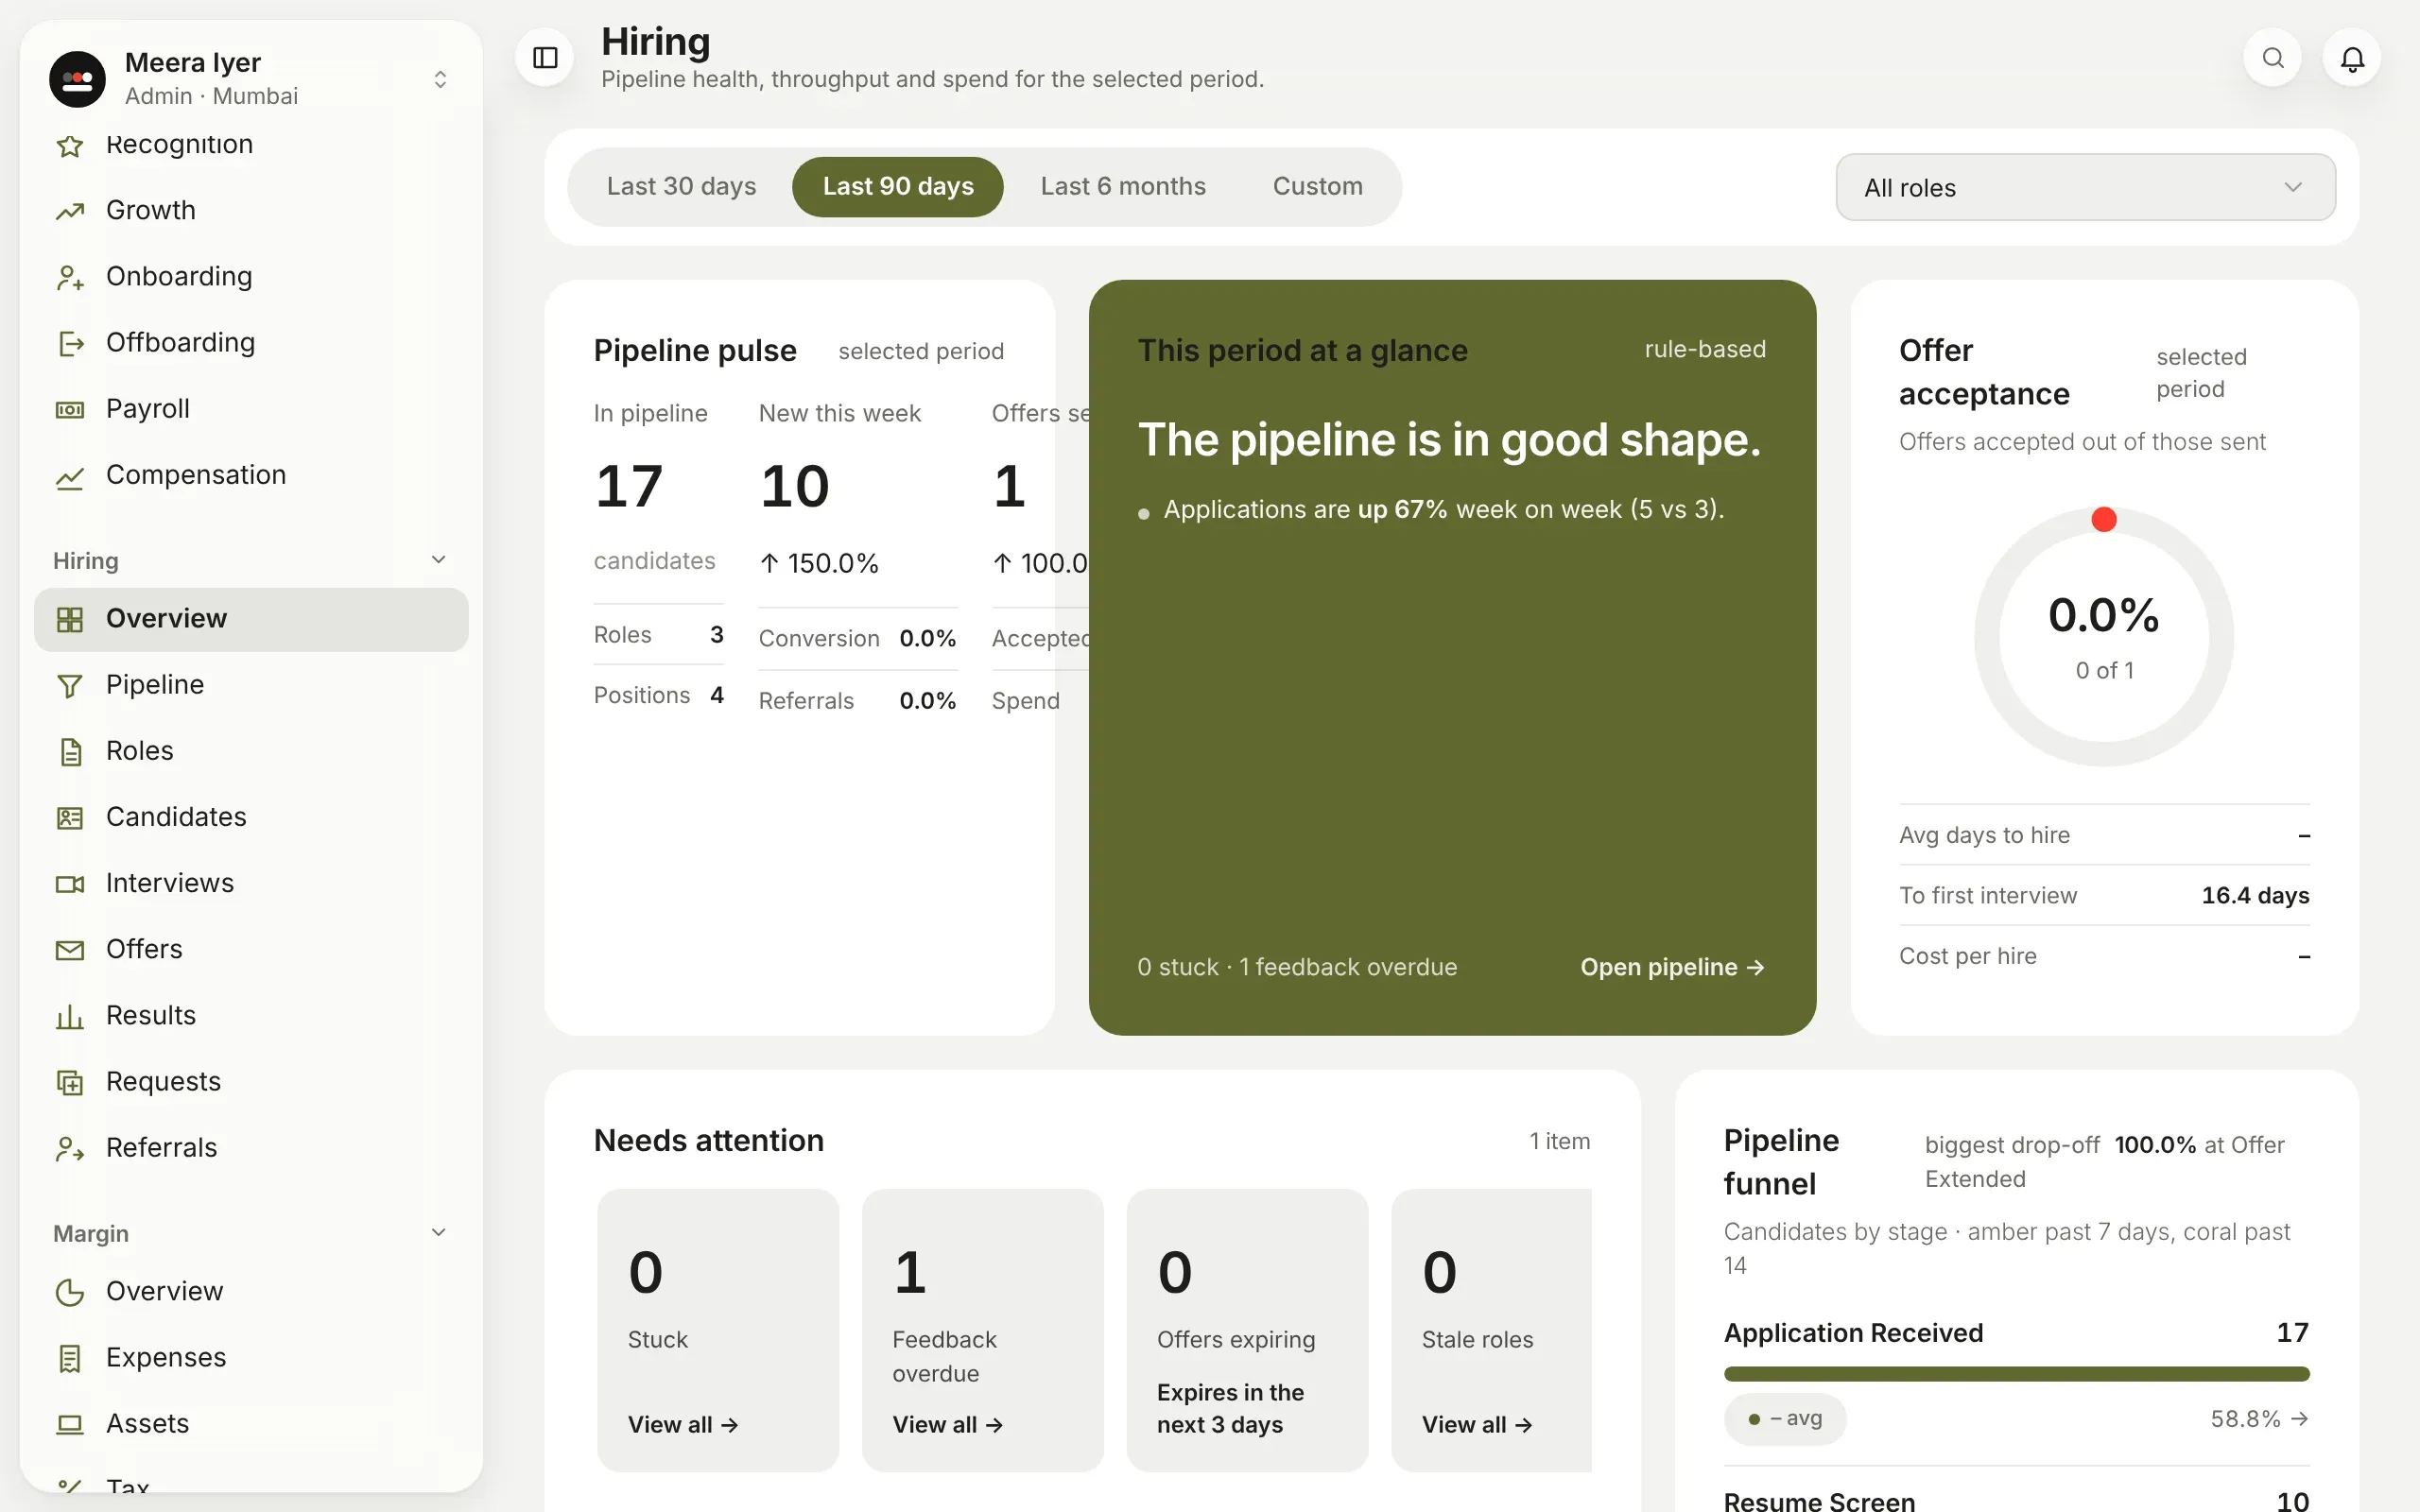The width and height of the screenshot is (2420, 1512).
Task: Click the Referrals person-arrow icon
Action: (70, 1148)
